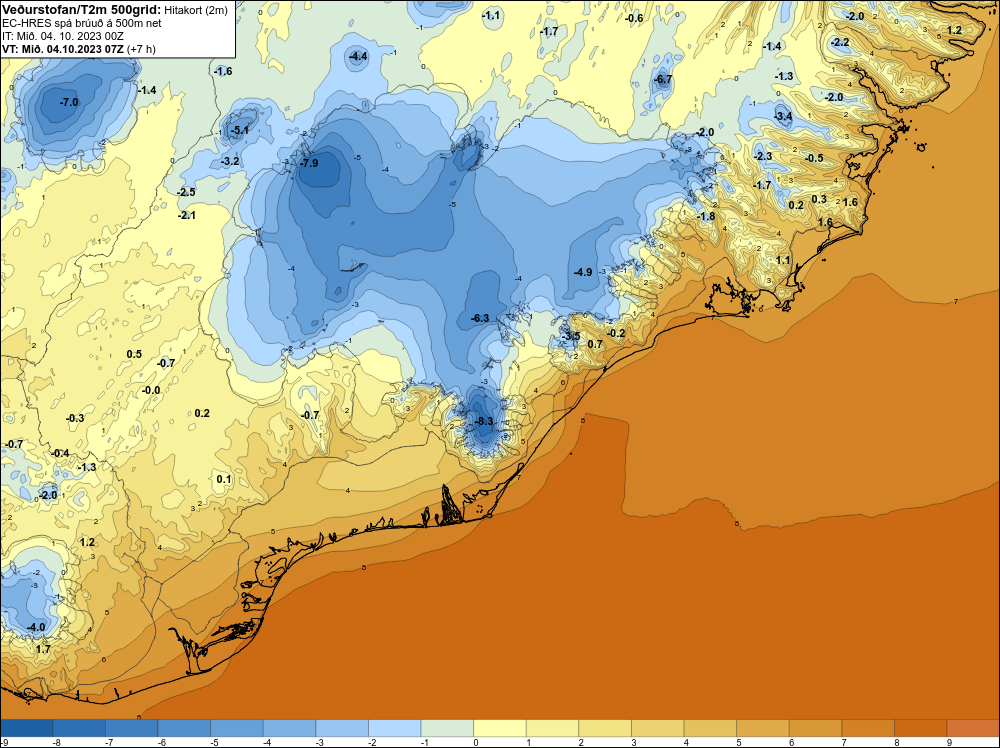The image size is (1000, 748).
Task: Click the -0.6 temperature label
Action: coord(634,18)
